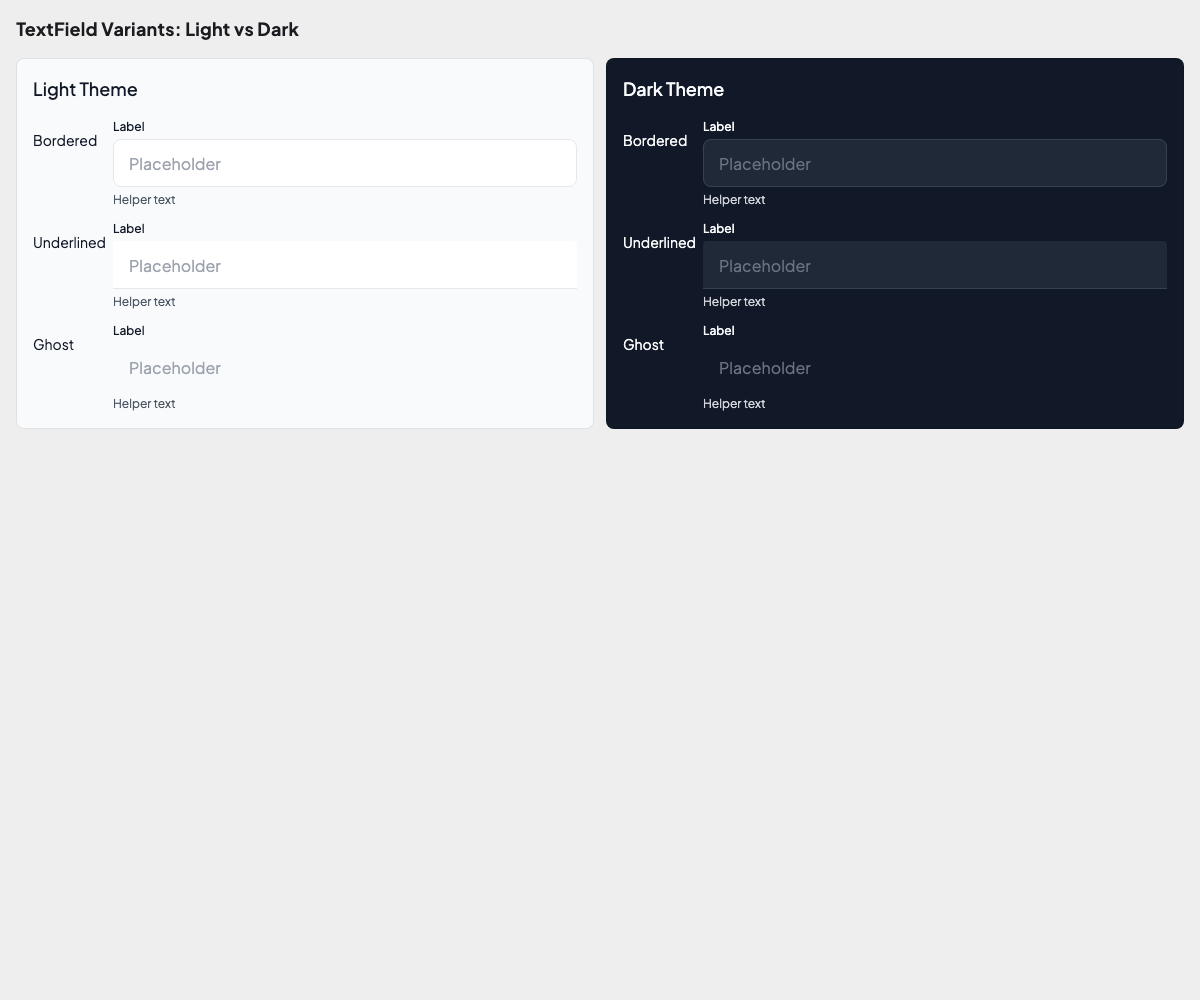Click the Dark Theme panel heading

(673, 89)
